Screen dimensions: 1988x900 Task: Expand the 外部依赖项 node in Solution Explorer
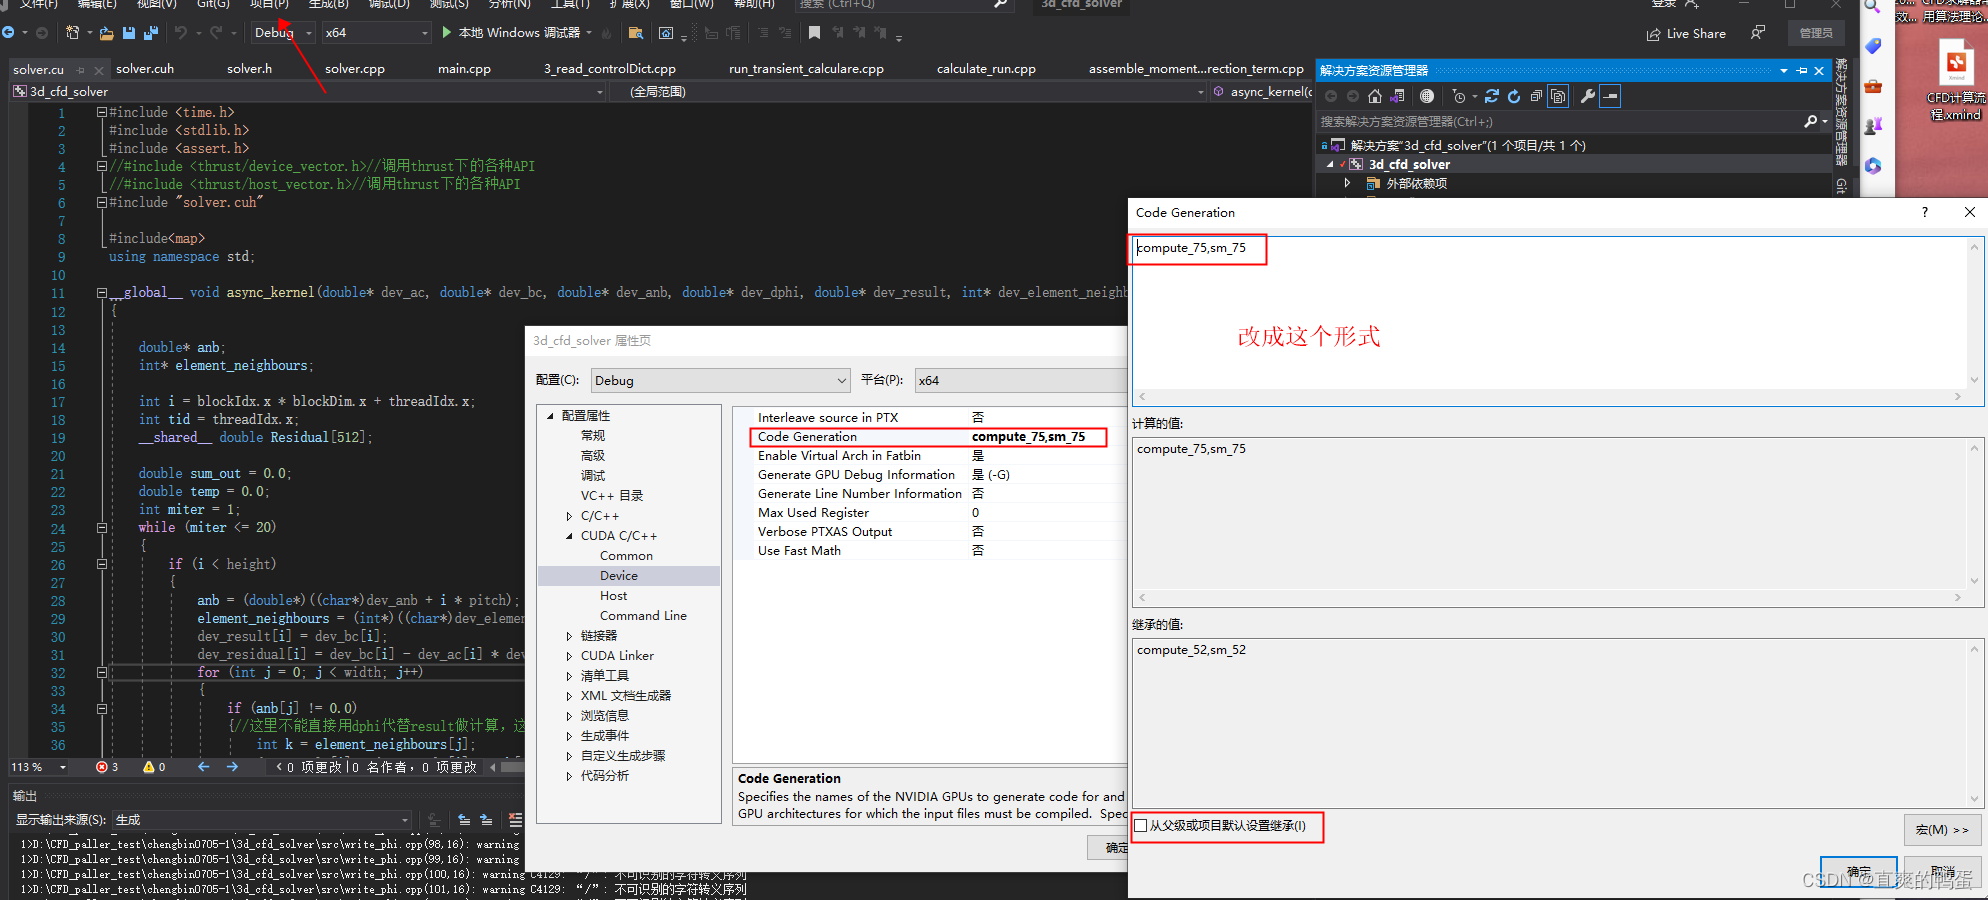click(x=1347, y=183)
